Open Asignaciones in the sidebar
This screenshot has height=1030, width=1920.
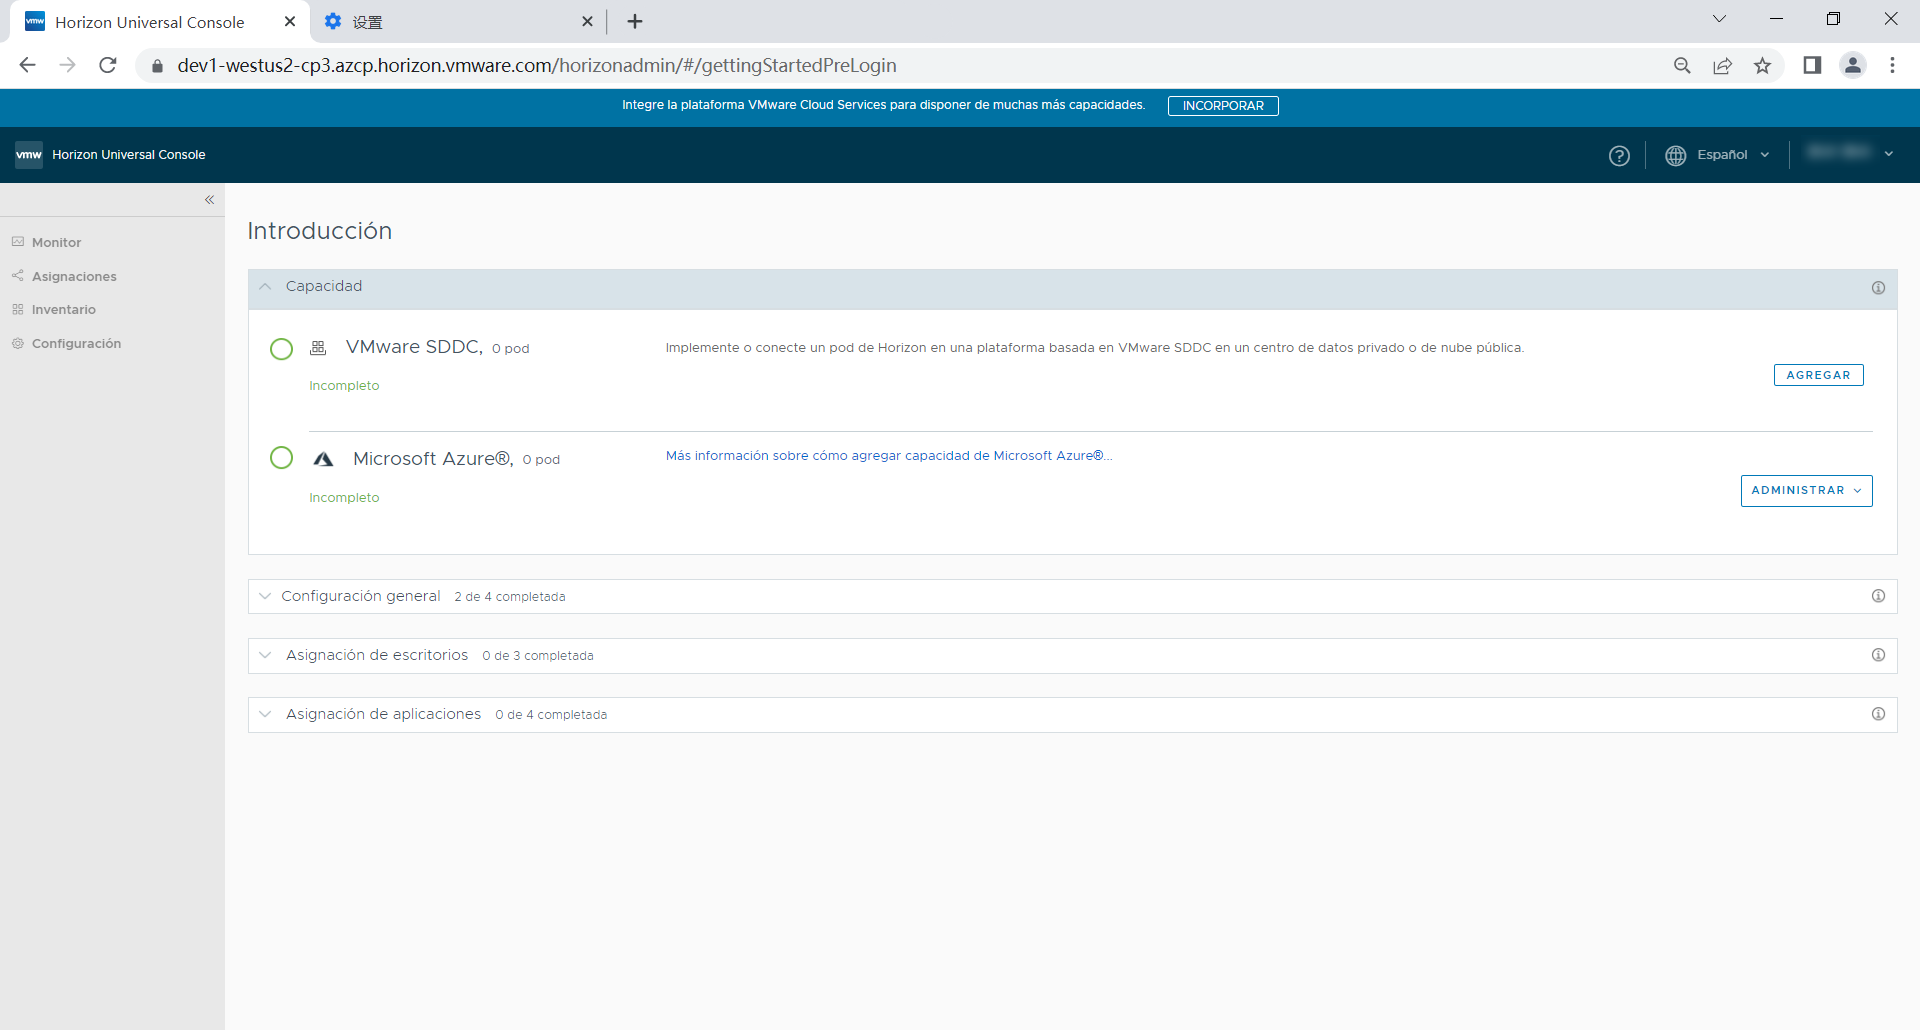click(74, 276)
